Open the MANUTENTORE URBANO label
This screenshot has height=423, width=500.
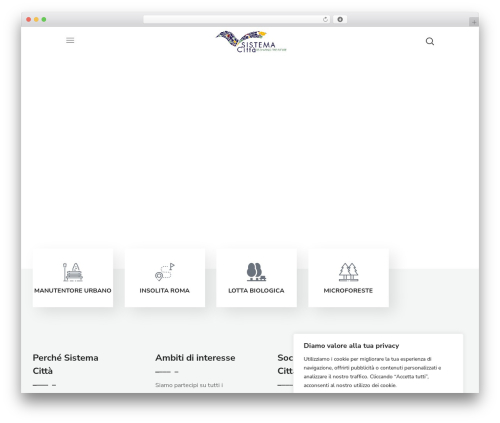pyautogui.click(x=73, y=291)
